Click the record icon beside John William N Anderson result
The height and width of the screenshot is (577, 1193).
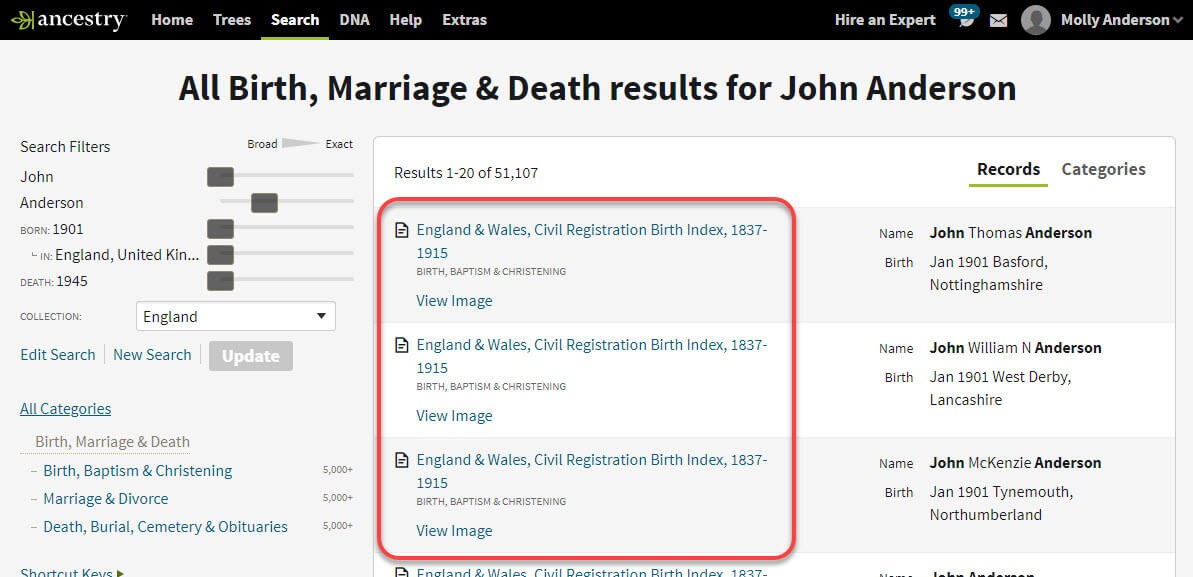coord(402,345)
